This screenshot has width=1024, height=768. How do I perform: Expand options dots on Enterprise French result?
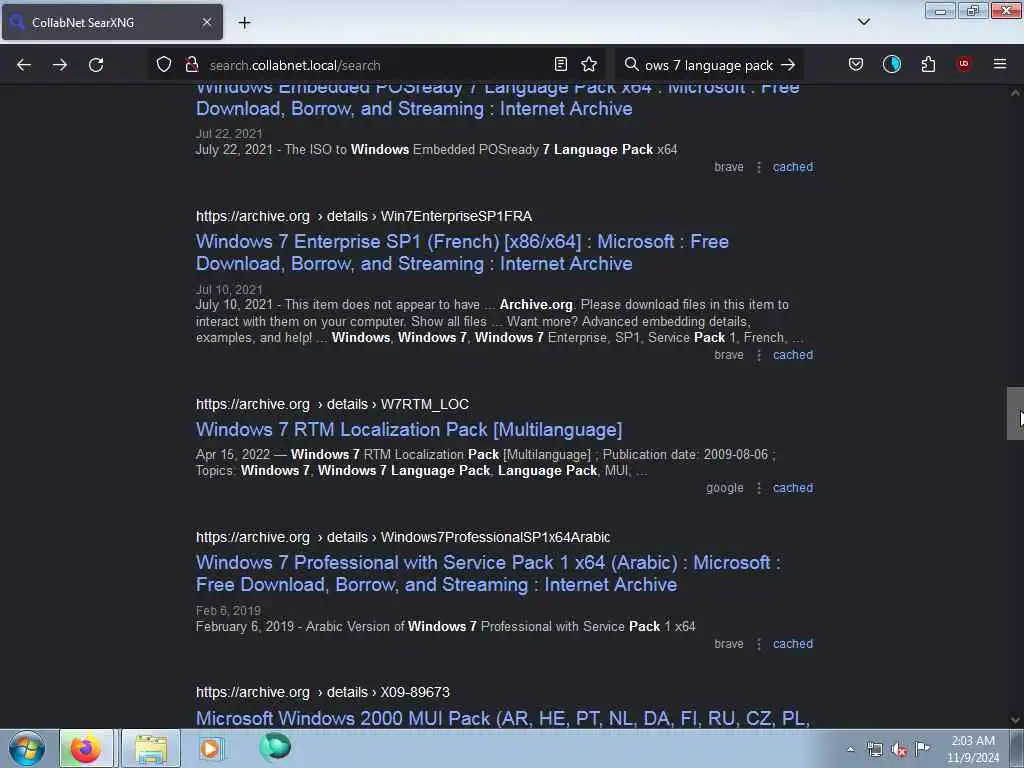759,355
